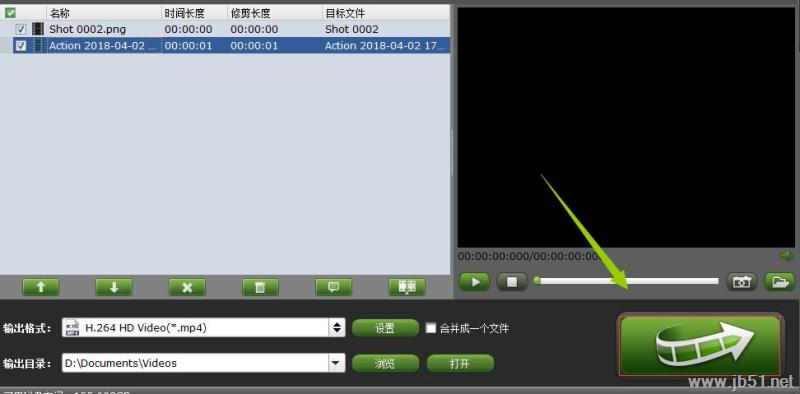
Task: Click the black video preview area
Action: click(x=626, y=127)
